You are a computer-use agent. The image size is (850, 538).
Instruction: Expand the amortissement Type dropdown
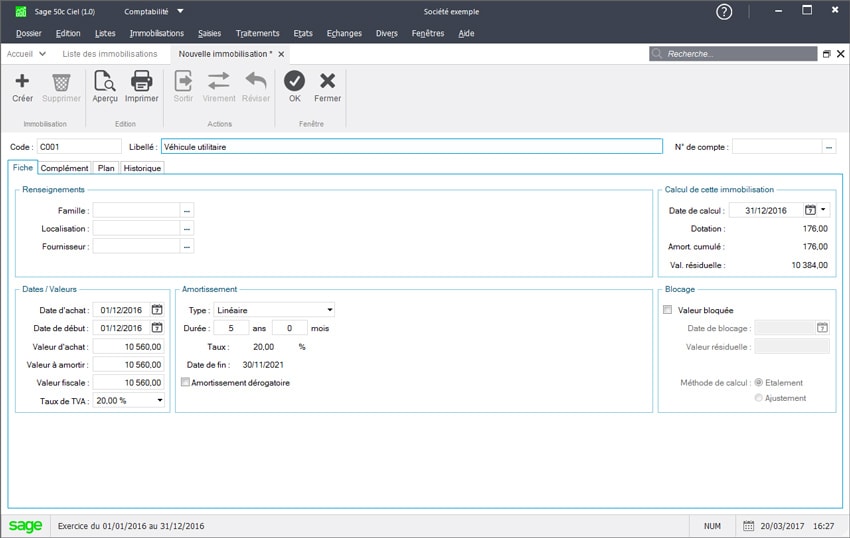(330, 310)
